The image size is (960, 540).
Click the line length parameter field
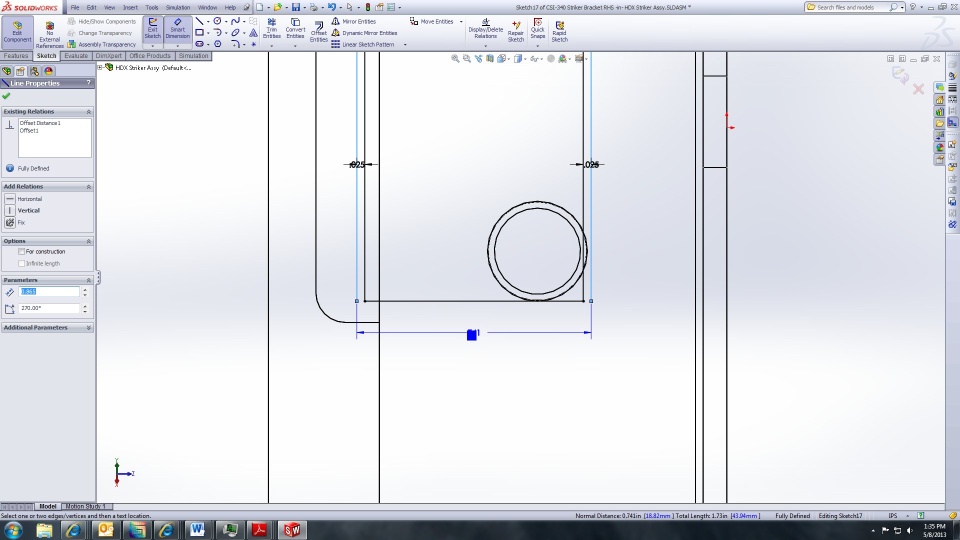(x=49, y=292)
